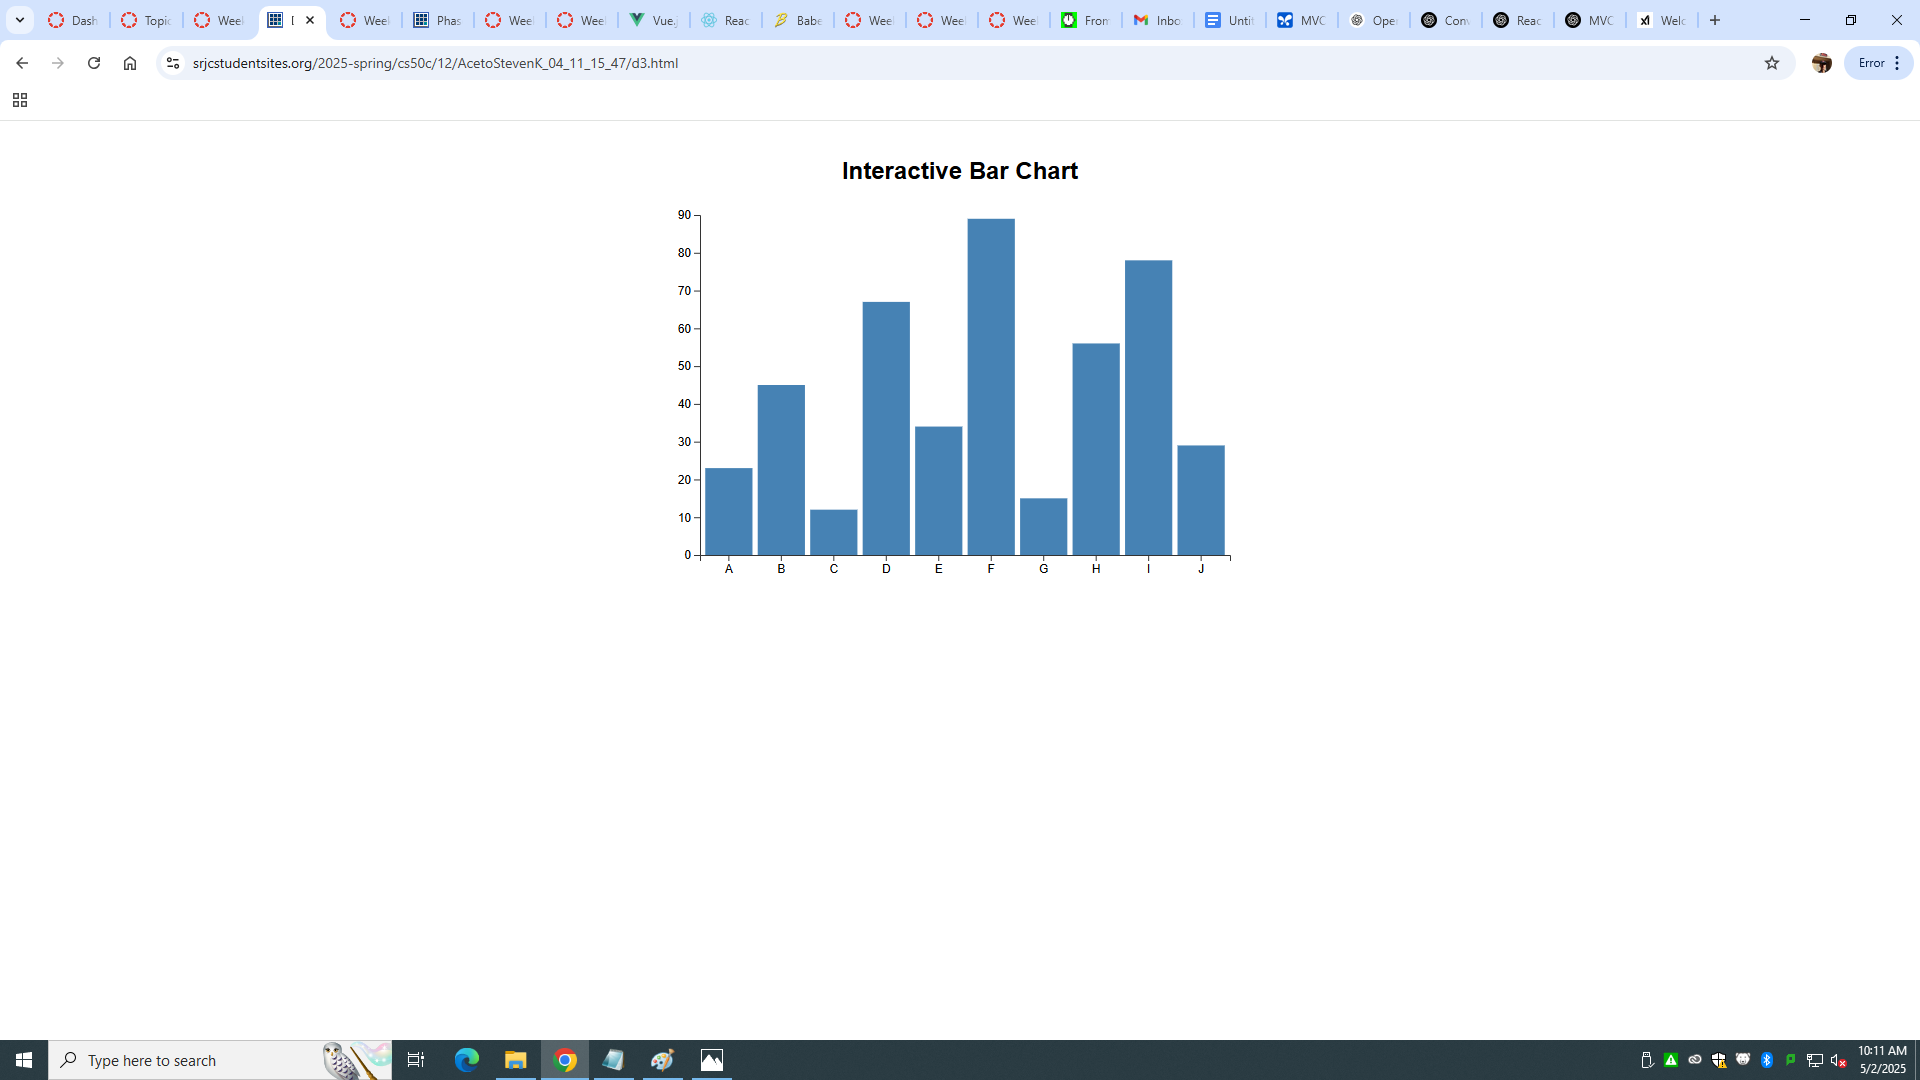Image resolution: width=1920 pixels, height=1080 pixels.
Task: Open a new tab with plus button
Action: pos(1715,20)
